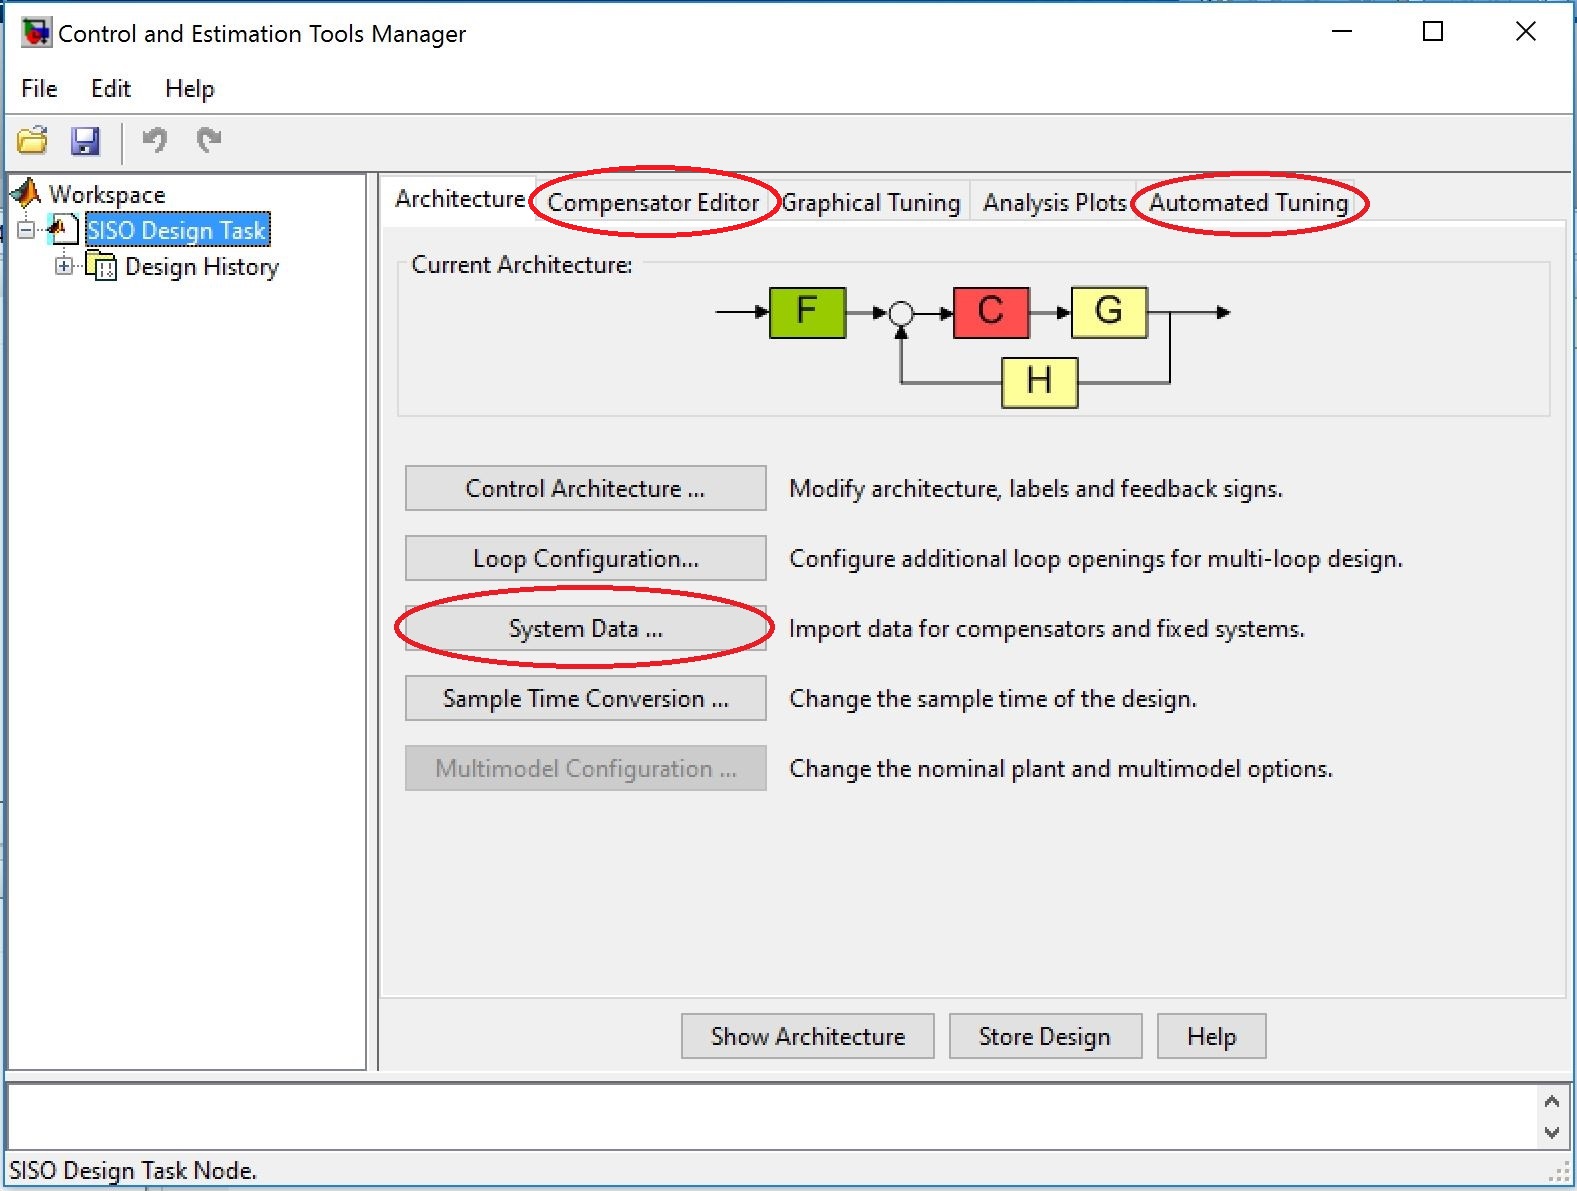Image resolution: width=1577 pixels, height=1191 pixels.
Task: Click the Help button at bottom
Action: pyautogui.click(x=1212, y=1036)
